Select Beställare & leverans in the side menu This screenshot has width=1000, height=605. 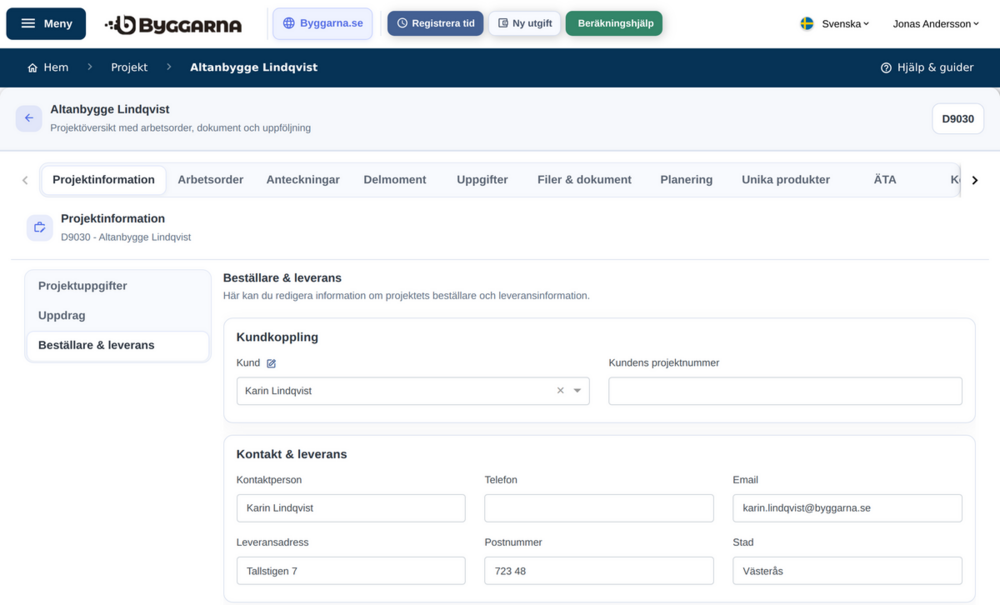pos(118,346)
